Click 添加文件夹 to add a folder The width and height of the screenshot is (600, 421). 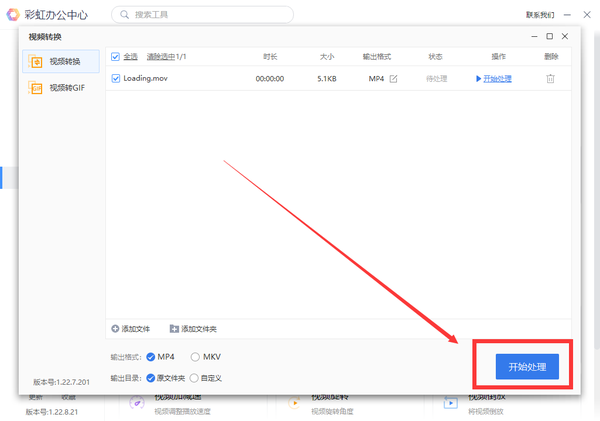point(193,329)
